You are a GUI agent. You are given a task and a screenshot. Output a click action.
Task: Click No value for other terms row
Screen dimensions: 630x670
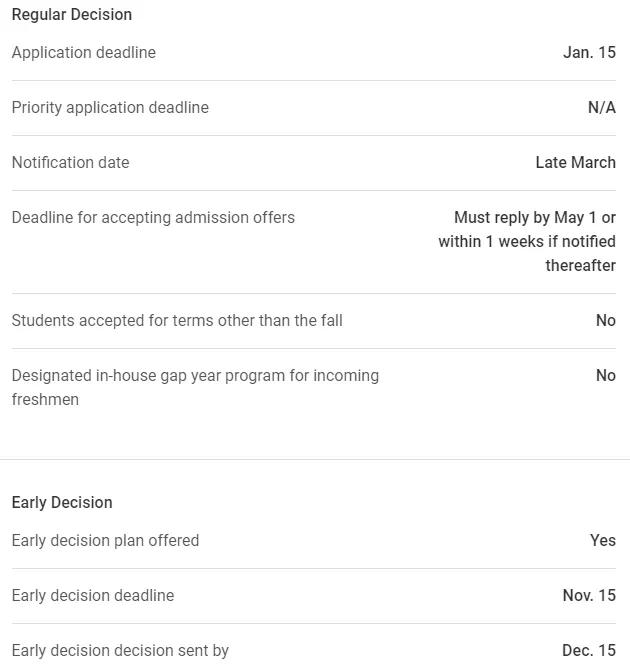606,320
